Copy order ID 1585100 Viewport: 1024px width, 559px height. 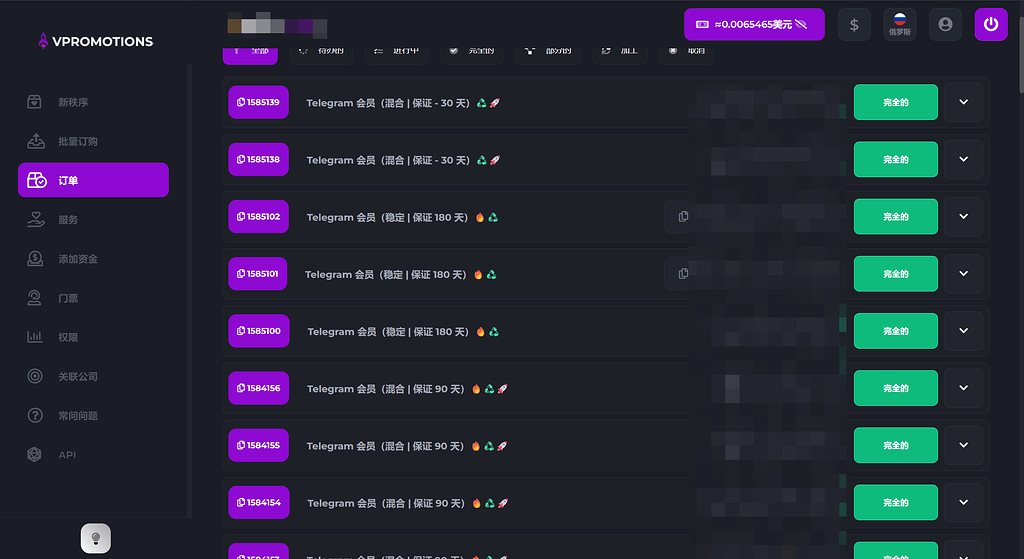[x=259, y=331]
